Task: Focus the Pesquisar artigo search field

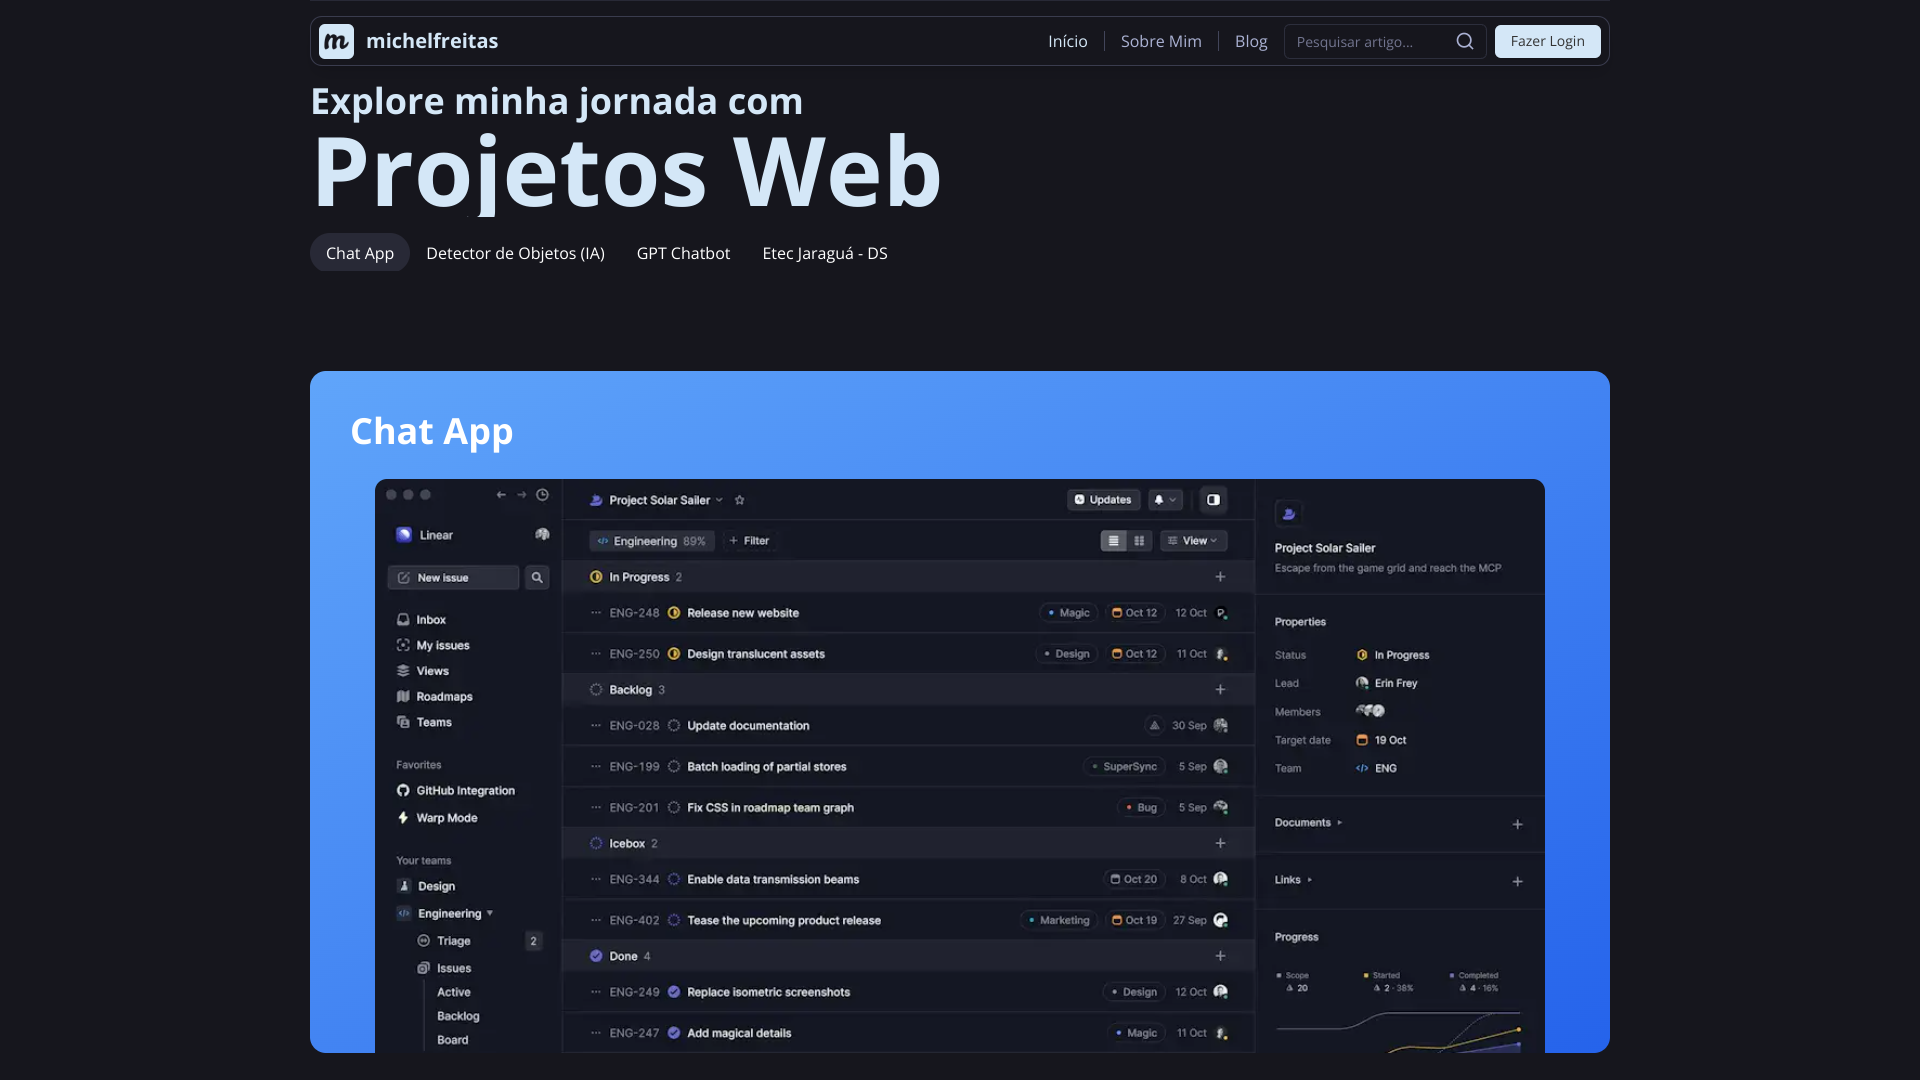Action: [x=1369, y=41]
